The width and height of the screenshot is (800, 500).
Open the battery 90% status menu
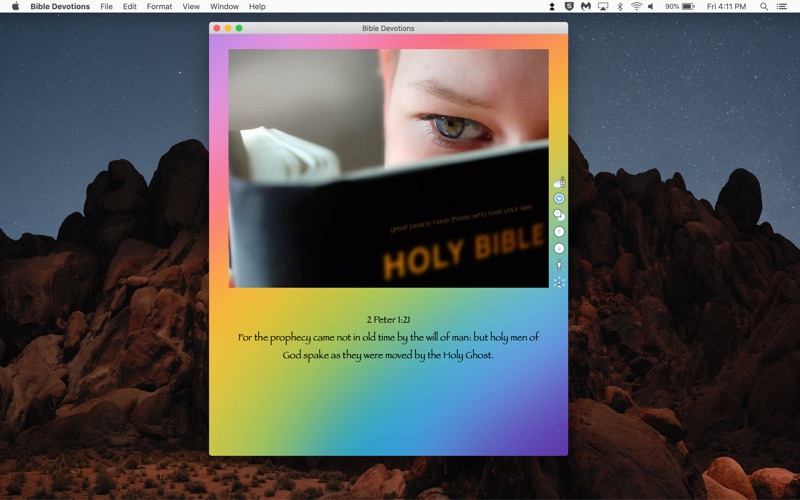tap(680, 6)
